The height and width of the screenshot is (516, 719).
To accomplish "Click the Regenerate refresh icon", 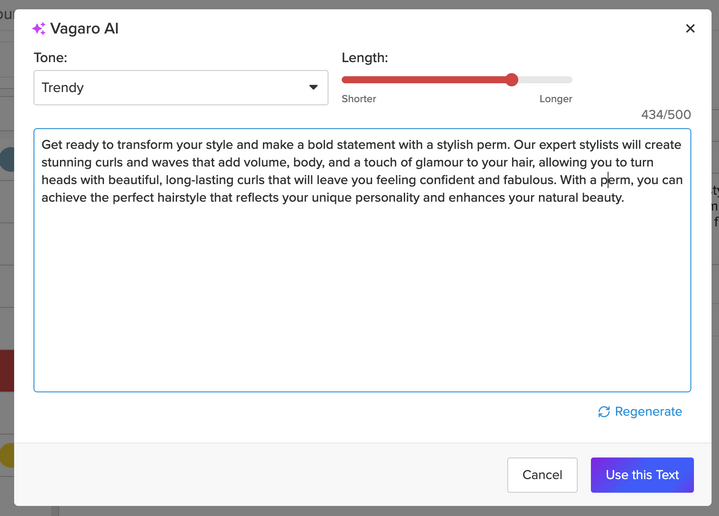I will (x=604, y=411).
